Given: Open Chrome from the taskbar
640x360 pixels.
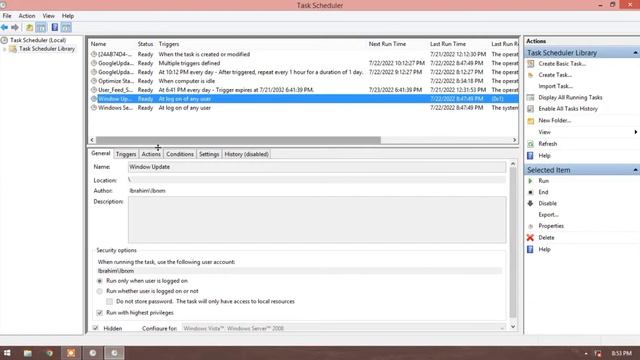Looking at the screenshot, I should click(x=49, y=353).
